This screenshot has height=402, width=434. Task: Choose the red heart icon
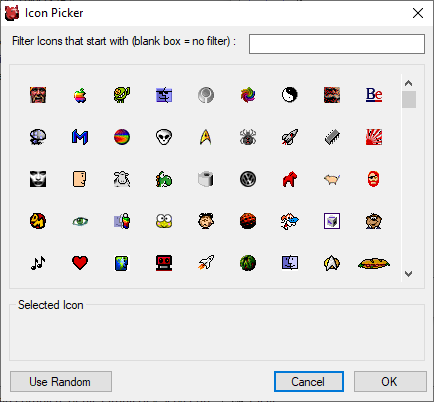tap(80, 263)
